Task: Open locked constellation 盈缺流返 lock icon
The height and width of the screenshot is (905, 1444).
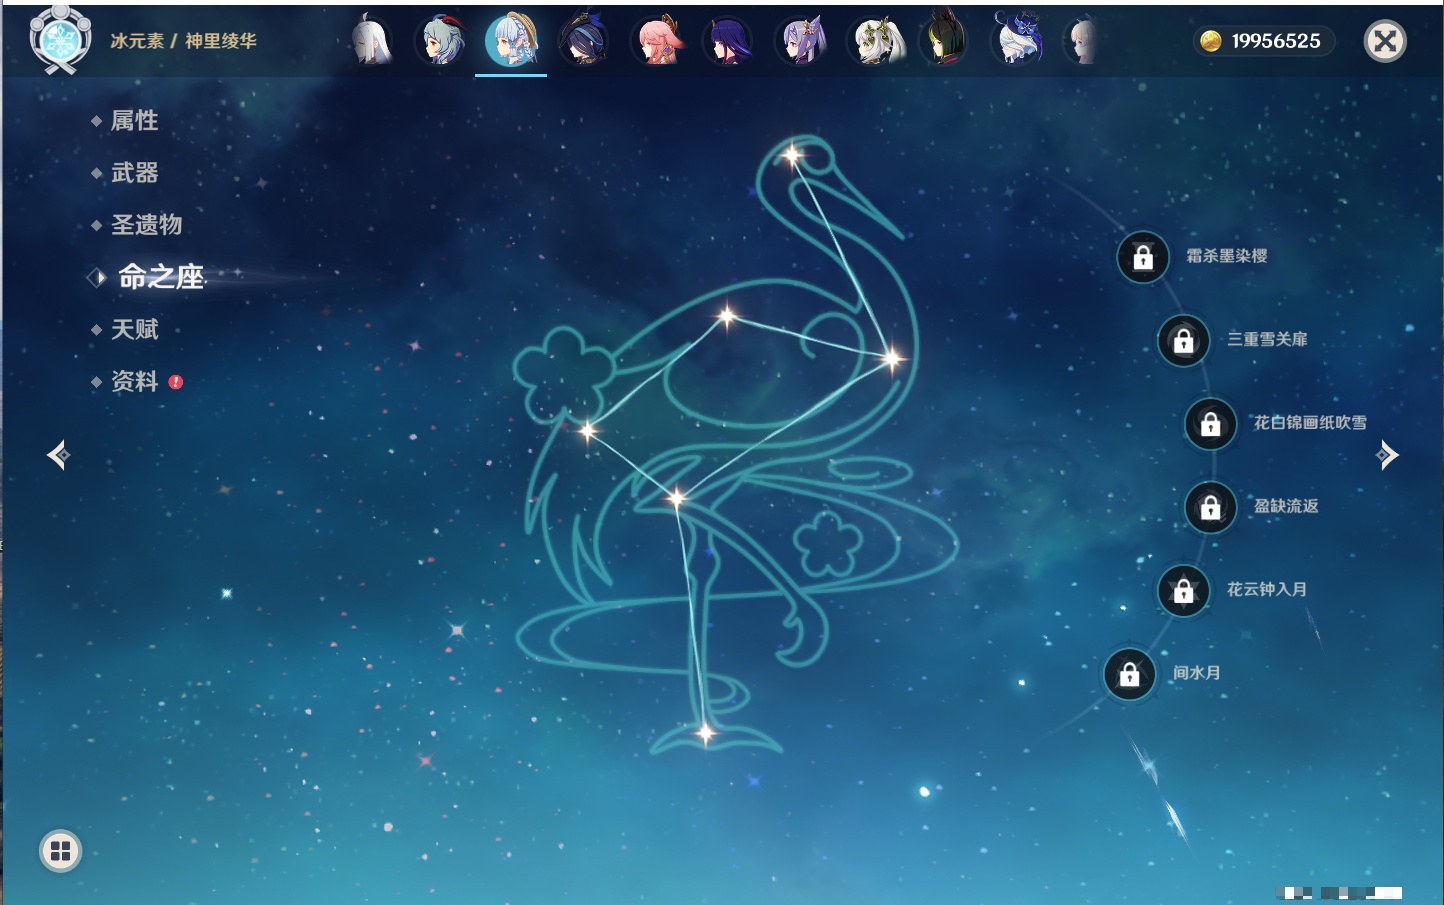Action: (1210, 508)
